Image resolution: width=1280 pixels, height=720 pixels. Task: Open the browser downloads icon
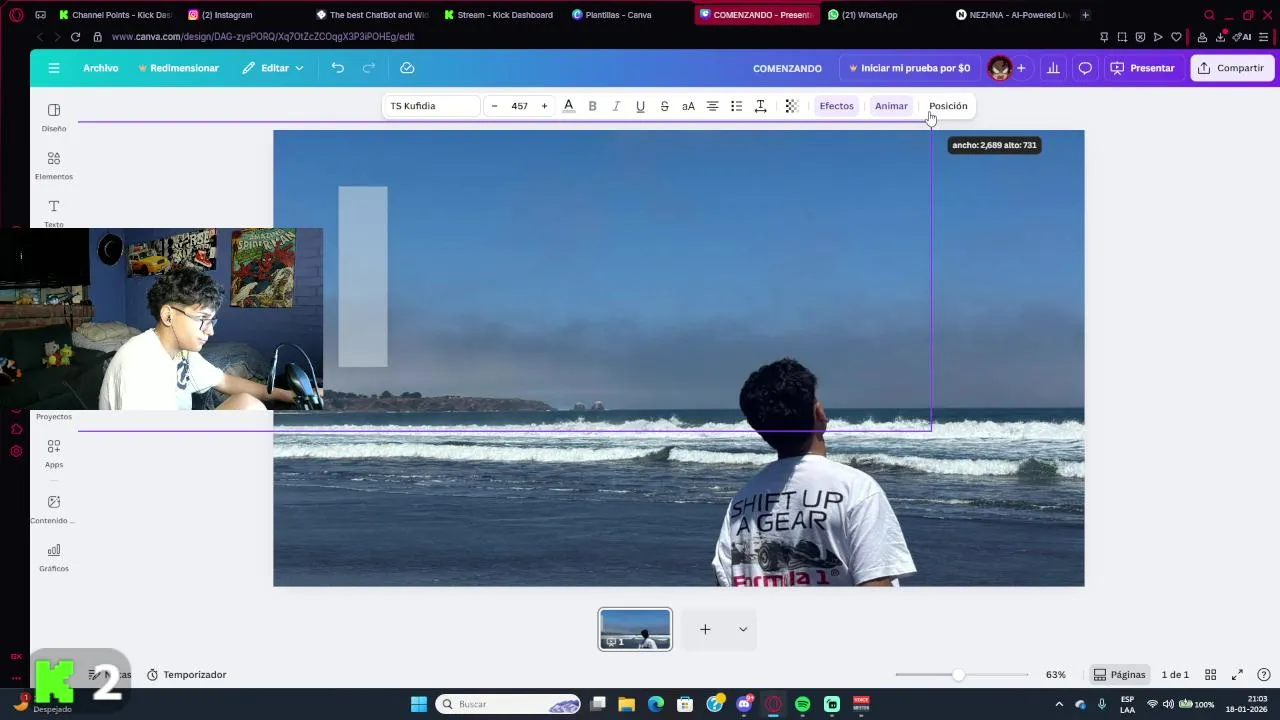(1219, 37)
